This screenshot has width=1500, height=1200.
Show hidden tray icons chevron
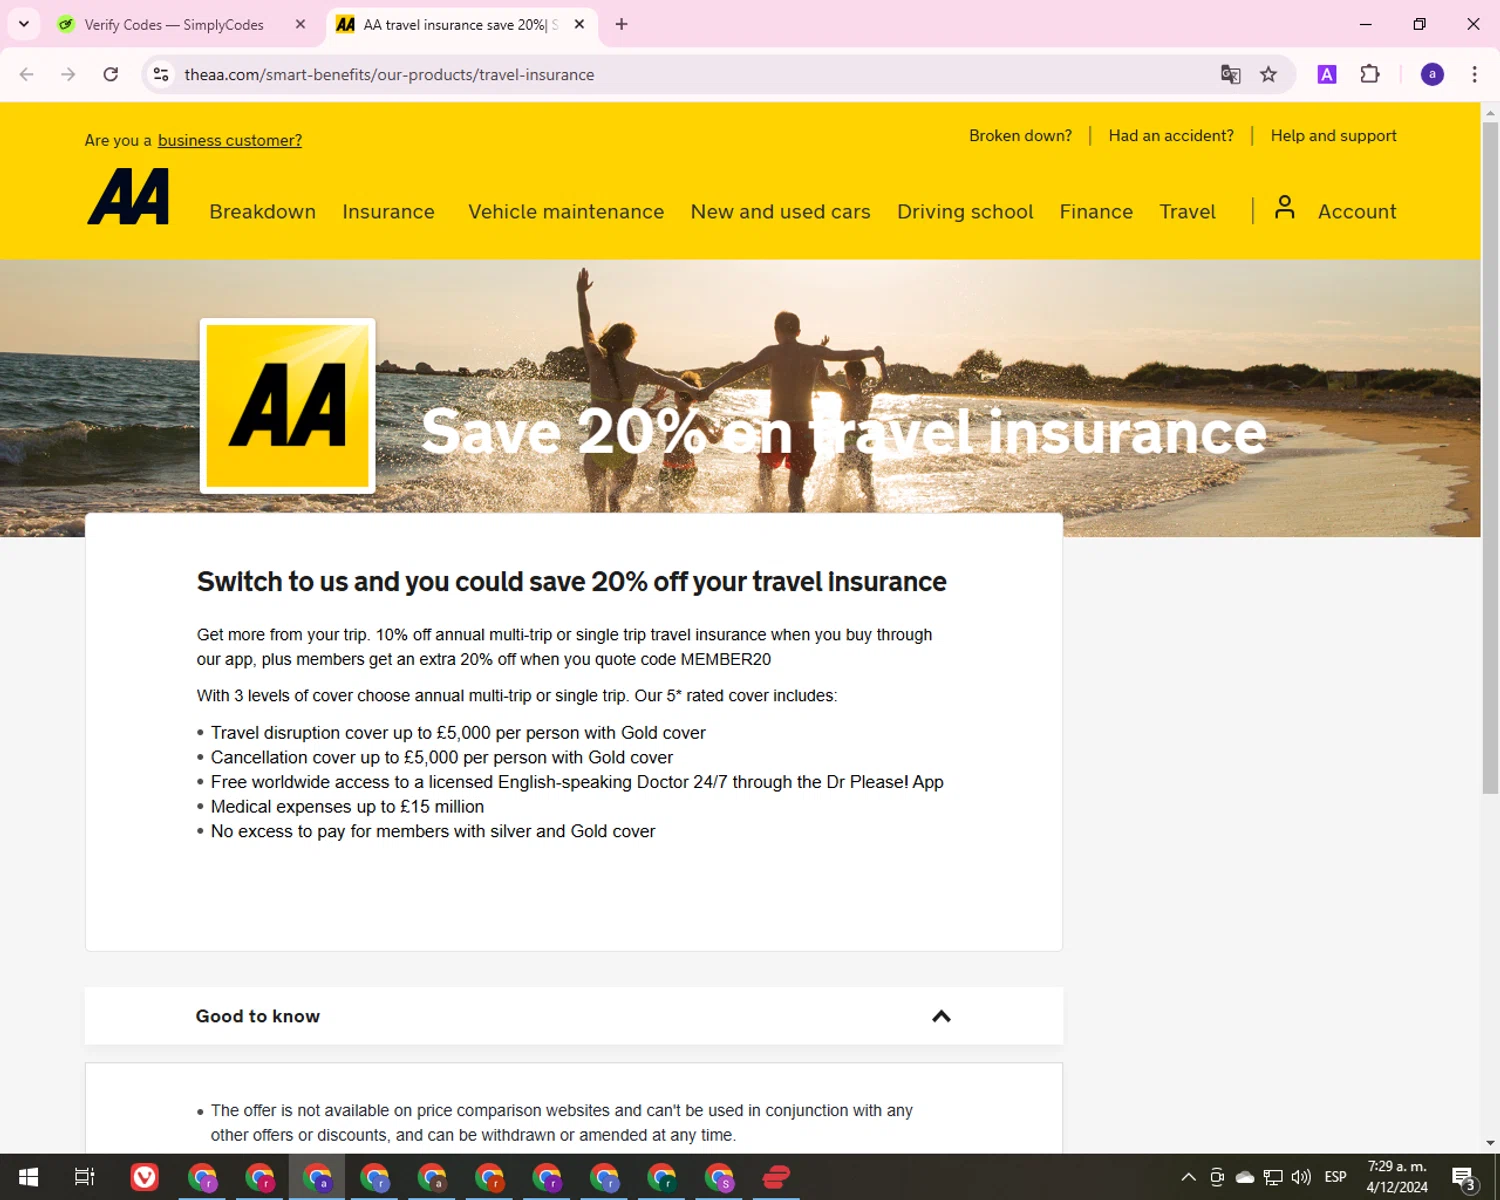point(1188,1177)
